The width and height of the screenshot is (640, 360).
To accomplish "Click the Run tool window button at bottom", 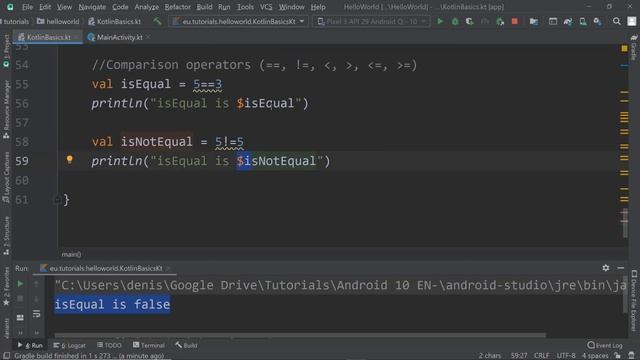I will pos(30,345).
